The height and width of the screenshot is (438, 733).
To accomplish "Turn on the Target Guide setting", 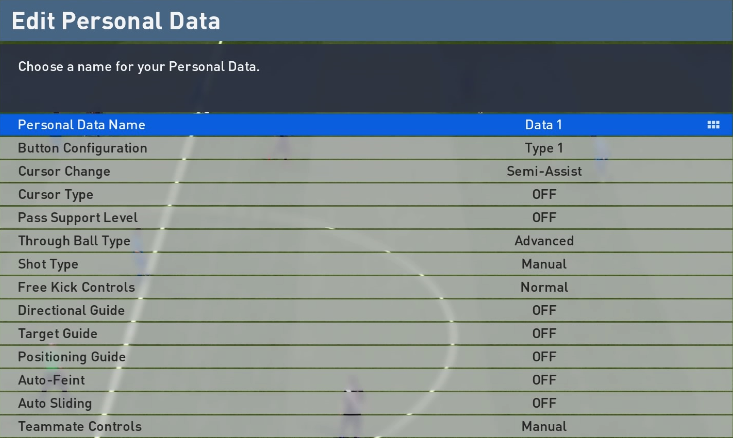I will point(544,333).
